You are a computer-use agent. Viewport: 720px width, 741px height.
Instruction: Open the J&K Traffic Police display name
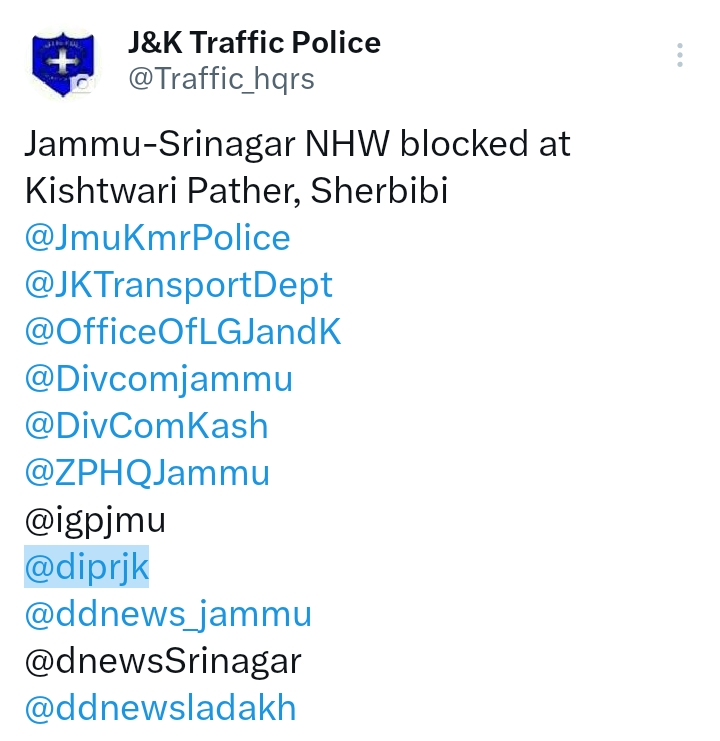254,43
